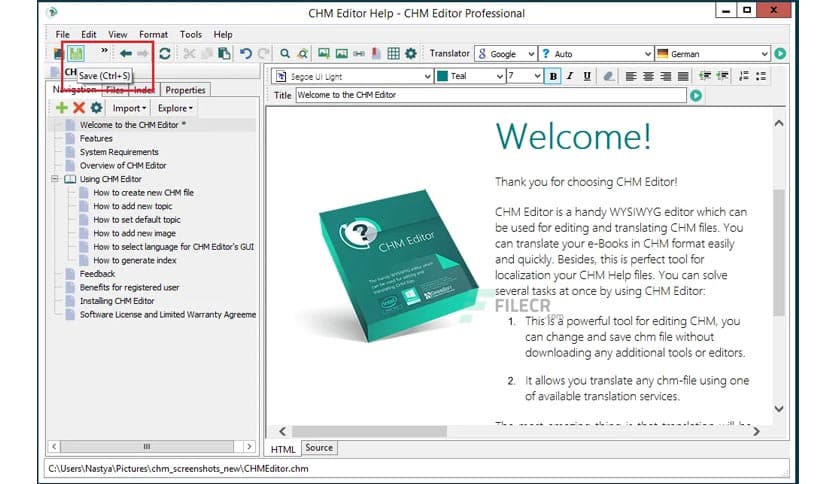Open the font size 7 dropdown

[524, 76]
